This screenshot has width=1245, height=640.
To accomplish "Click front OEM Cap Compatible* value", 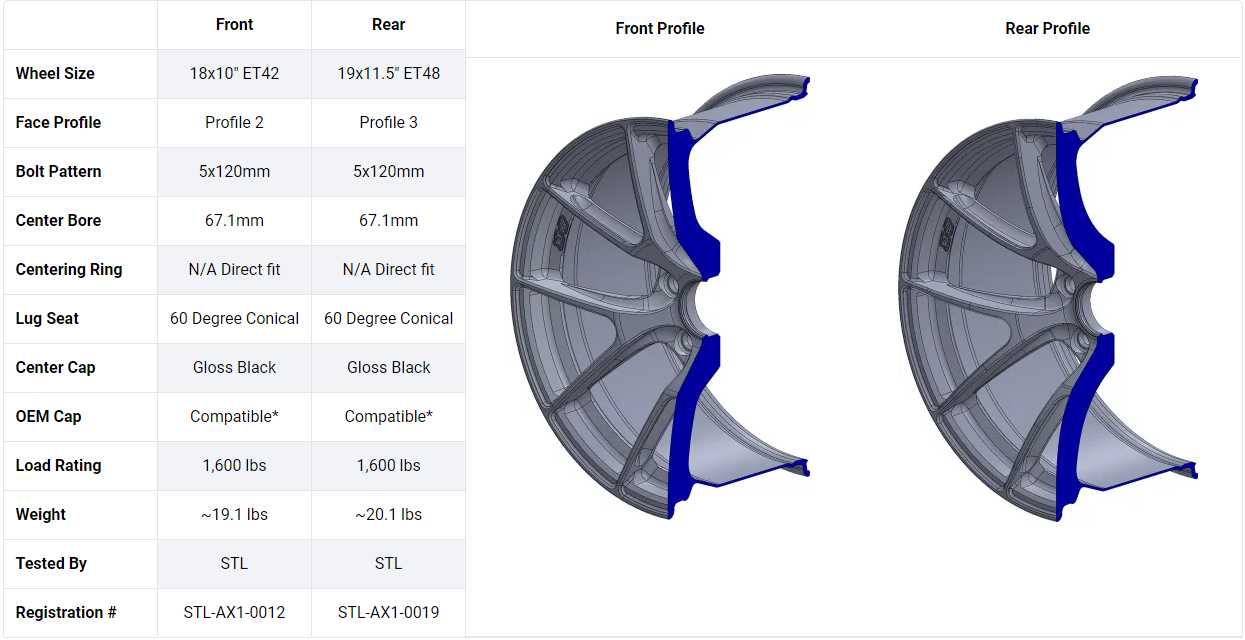I will click(x=234, y=417).
